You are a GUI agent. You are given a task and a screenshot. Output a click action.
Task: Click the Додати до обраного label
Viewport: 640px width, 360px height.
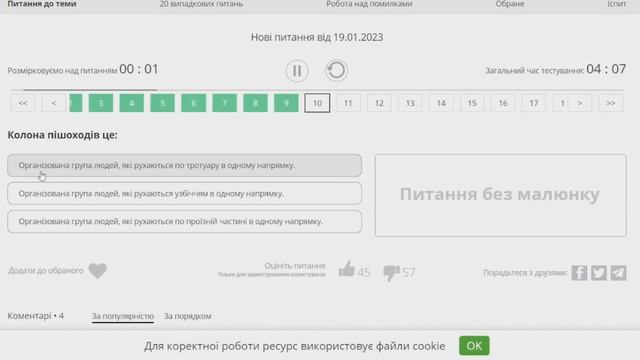click(x=46, y=271)
